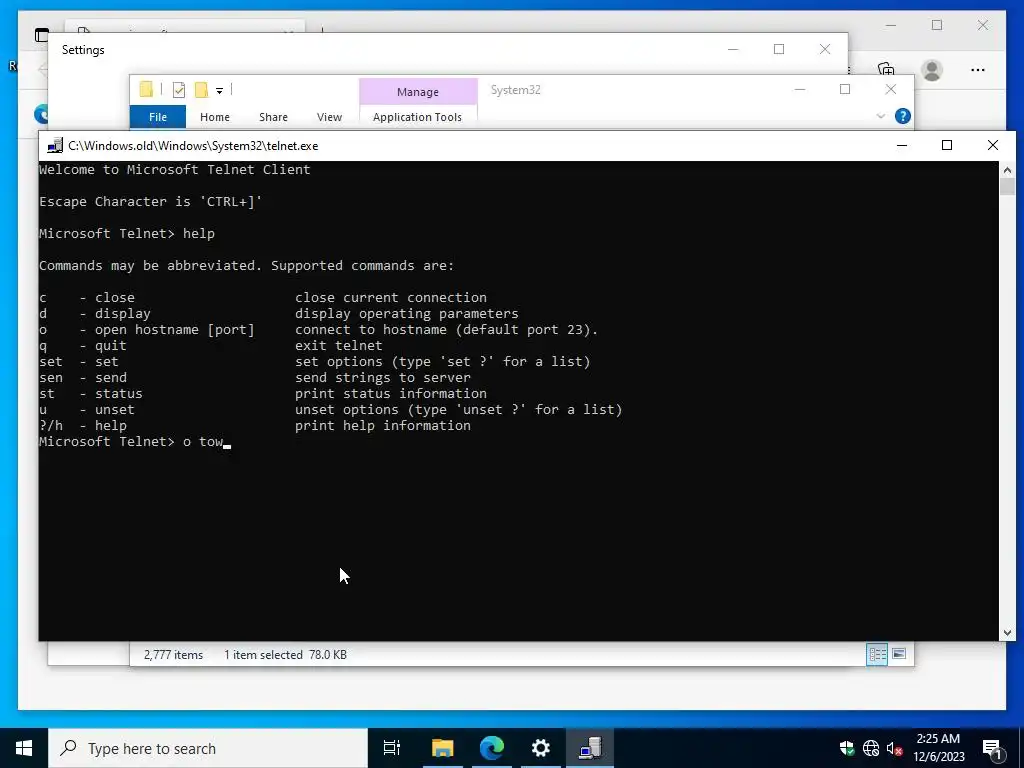The height and width of the screenshot is (768, 1024).
Task: Click the telnet.exe title bar icon
Action: coord(55,146)
